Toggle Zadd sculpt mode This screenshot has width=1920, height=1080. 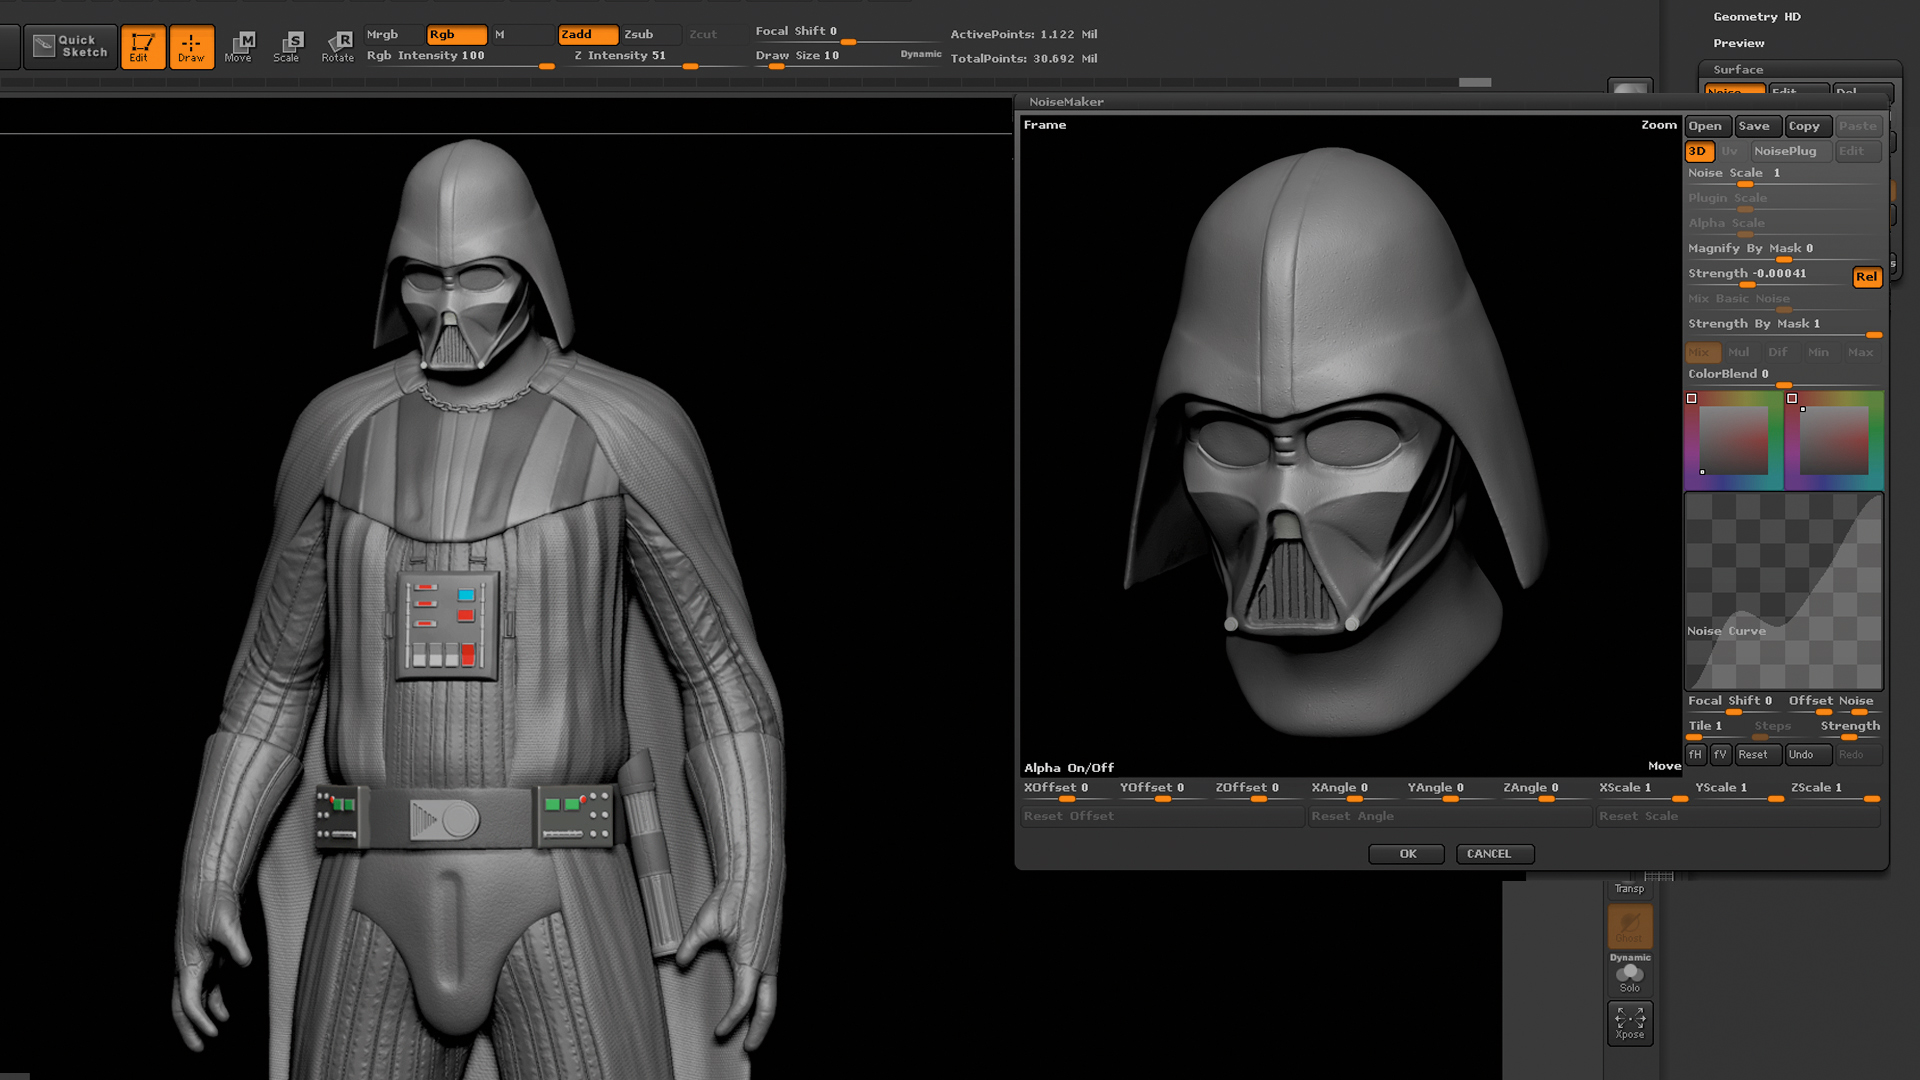587,34
